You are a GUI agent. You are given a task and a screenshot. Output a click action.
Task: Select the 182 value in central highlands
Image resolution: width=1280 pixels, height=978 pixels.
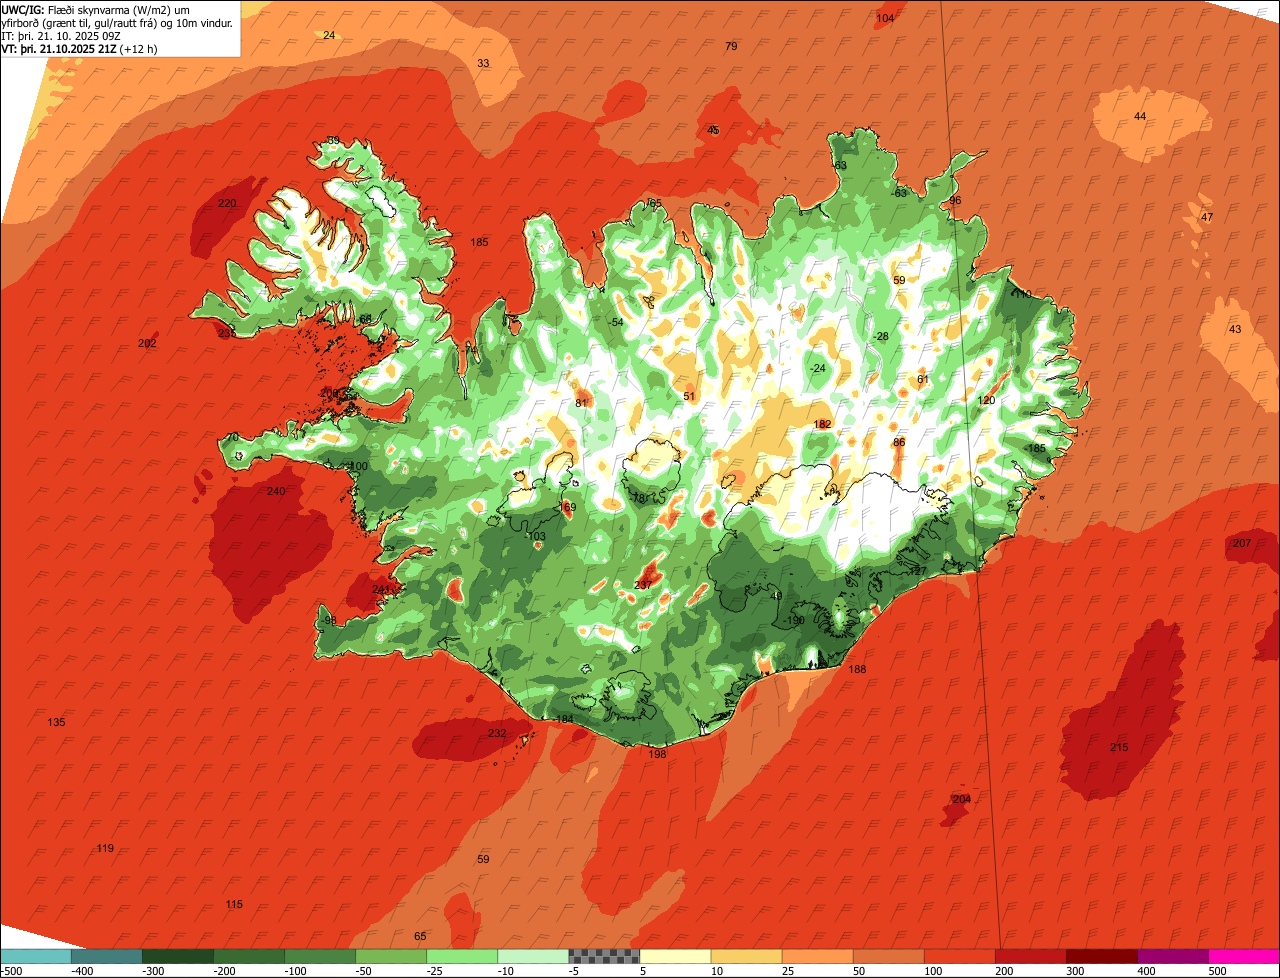822,424
